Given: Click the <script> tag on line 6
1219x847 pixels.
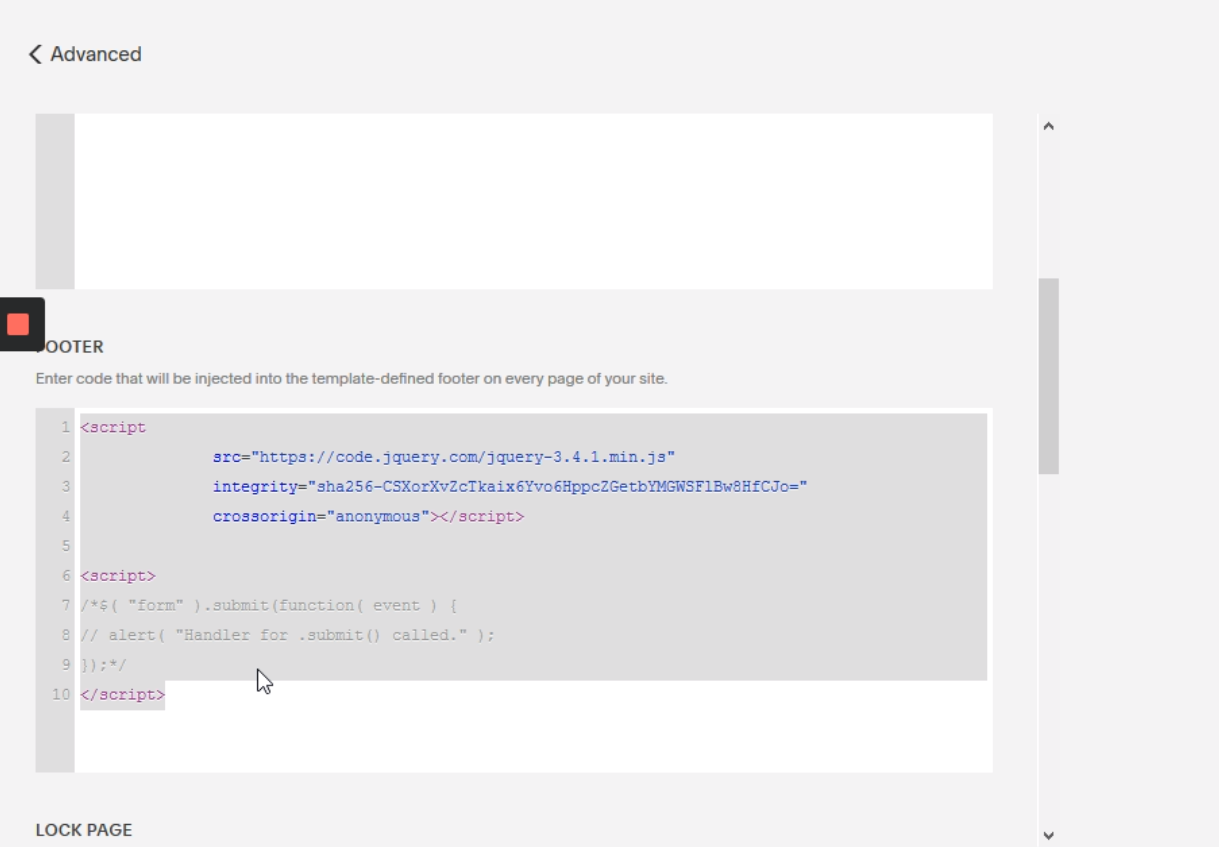Looking at the screenshot, I should 118,576.
